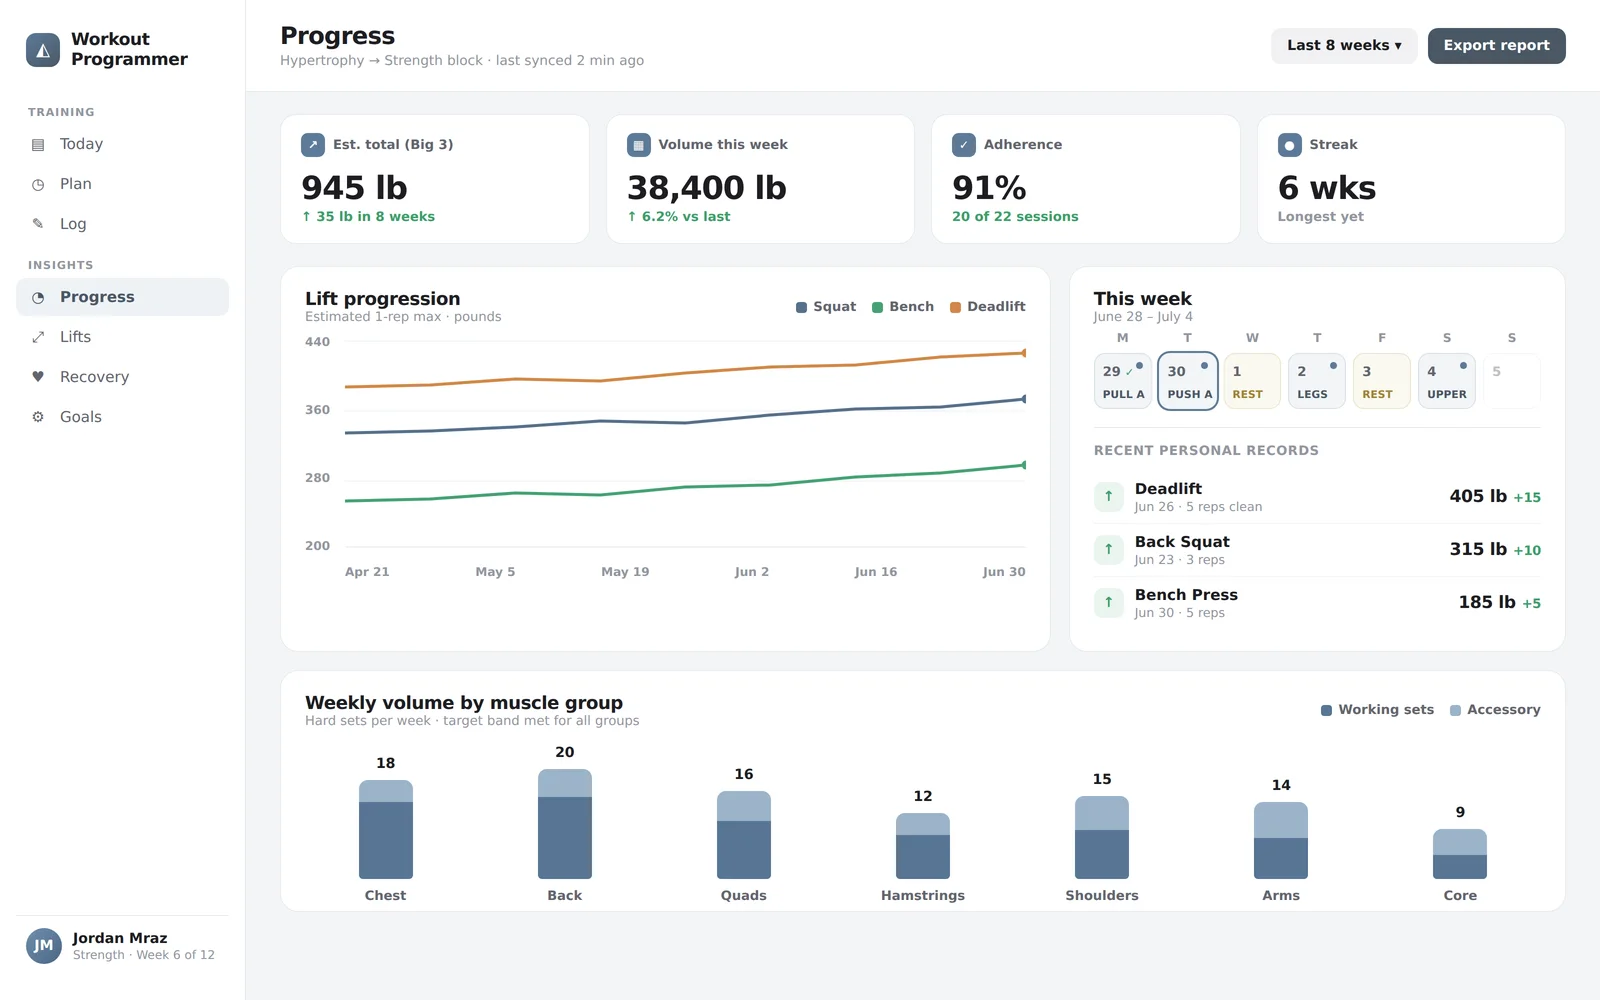The height and width of the screenshot is (1000, 1600).
Task: Click the Streak card icon
Action: click(1289, 145)
